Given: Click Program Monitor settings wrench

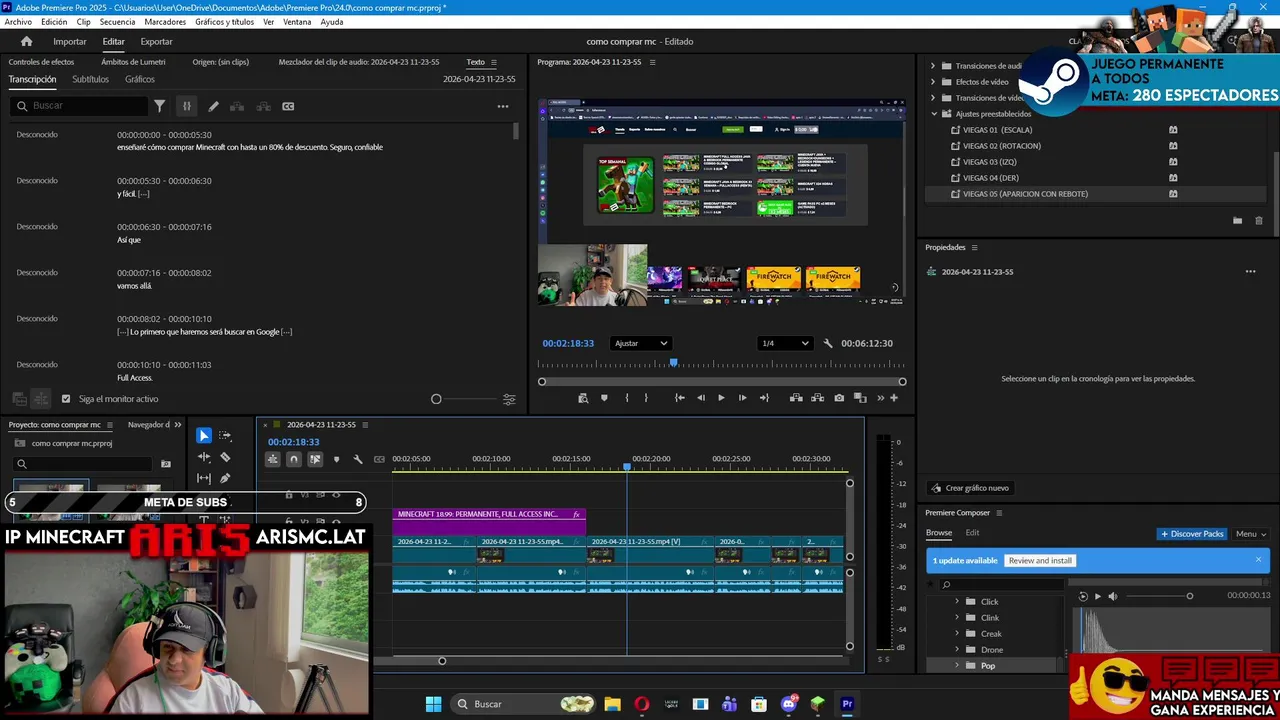Looking at the screenshot, I should (x=828, y=343).
